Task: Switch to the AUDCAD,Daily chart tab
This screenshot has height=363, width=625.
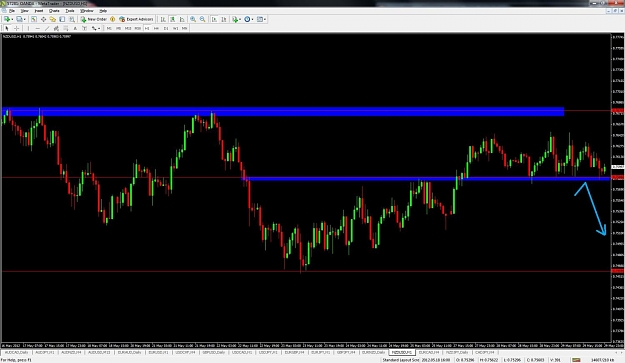Action: (17, 352)
